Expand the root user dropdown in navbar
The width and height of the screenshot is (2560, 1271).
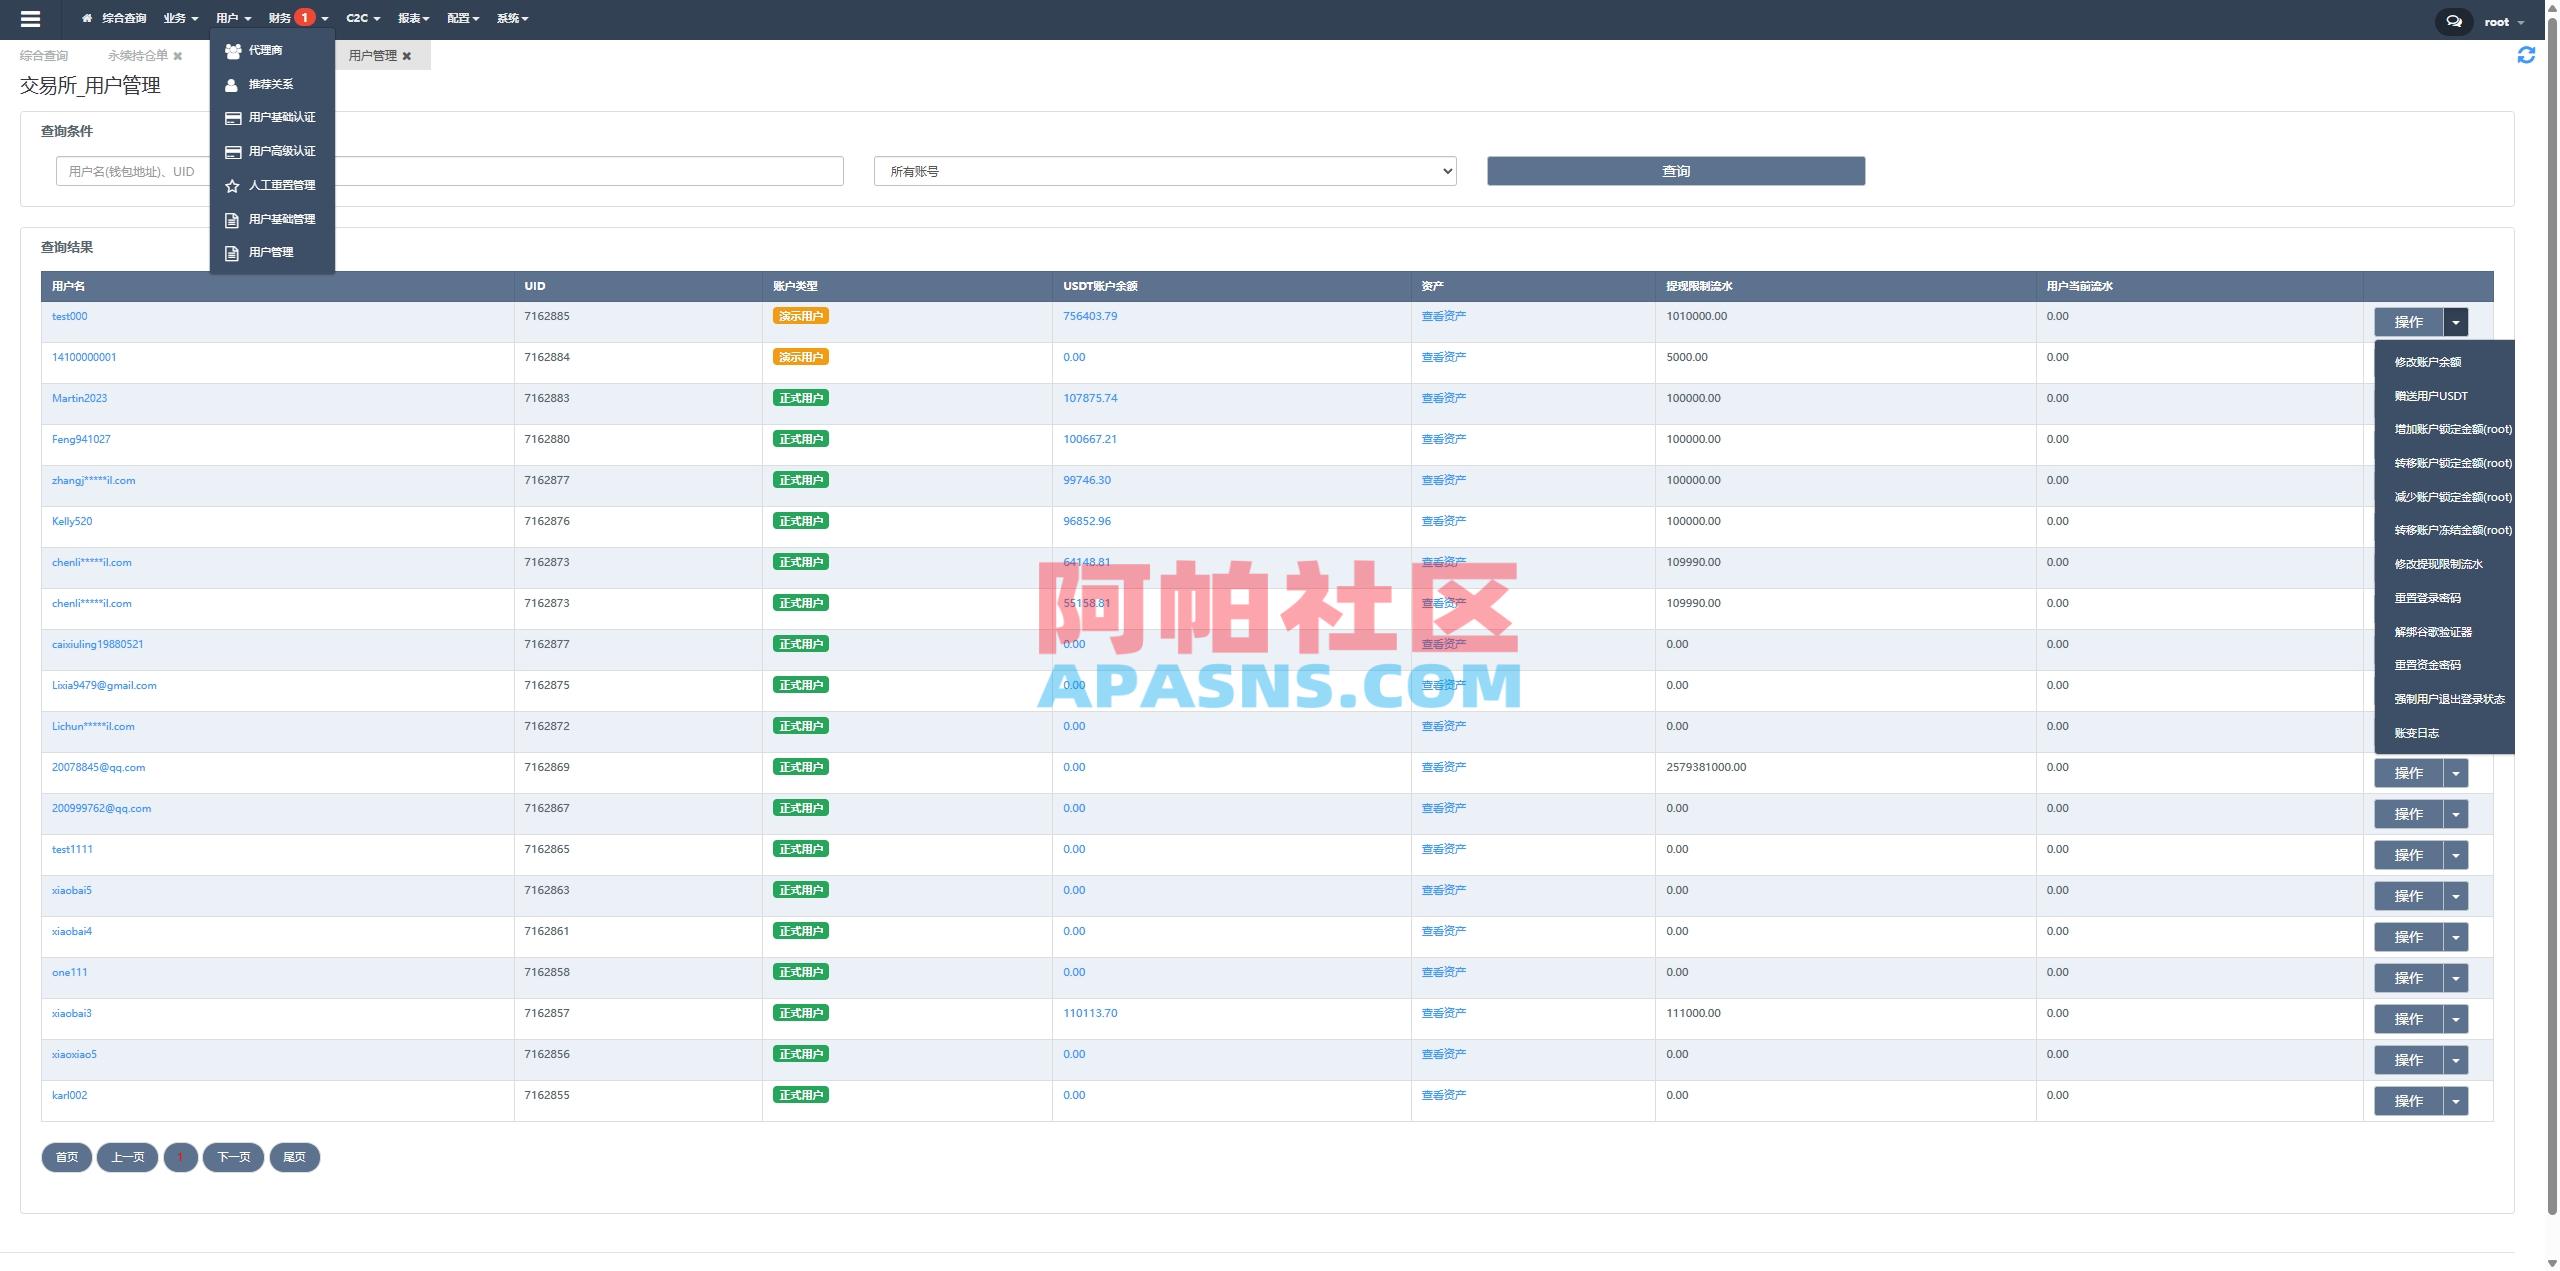click(2504, 20)
